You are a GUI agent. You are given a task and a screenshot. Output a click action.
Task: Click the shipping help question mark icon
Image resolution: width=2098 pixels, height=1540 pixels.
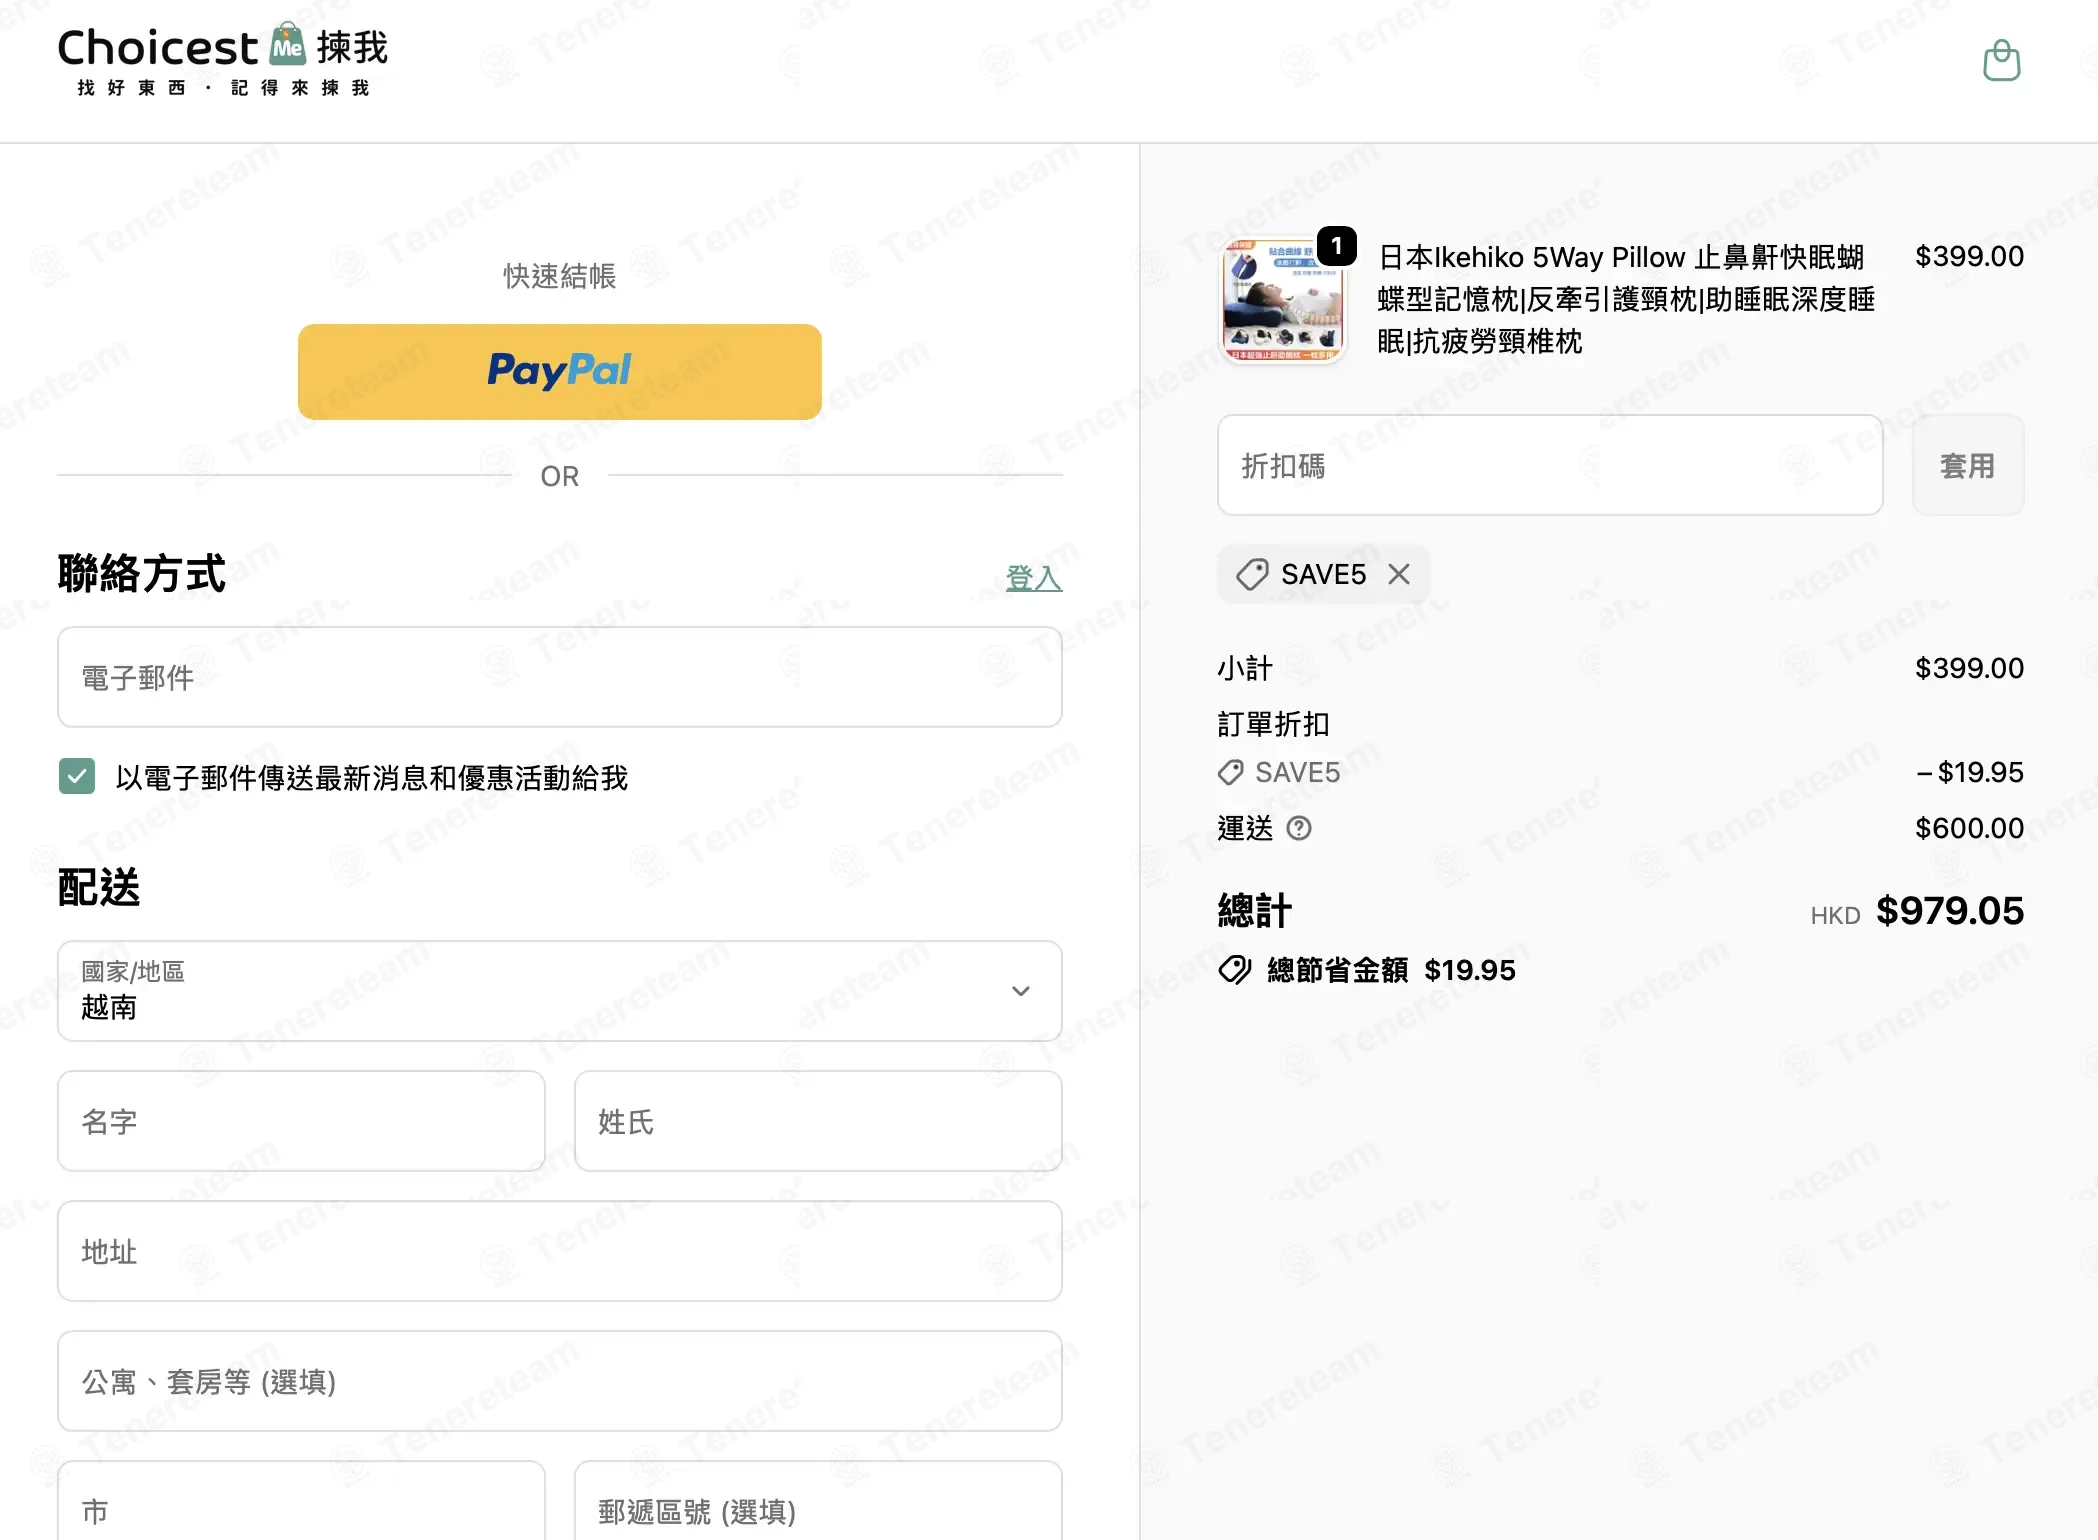tap(1298, 828)
